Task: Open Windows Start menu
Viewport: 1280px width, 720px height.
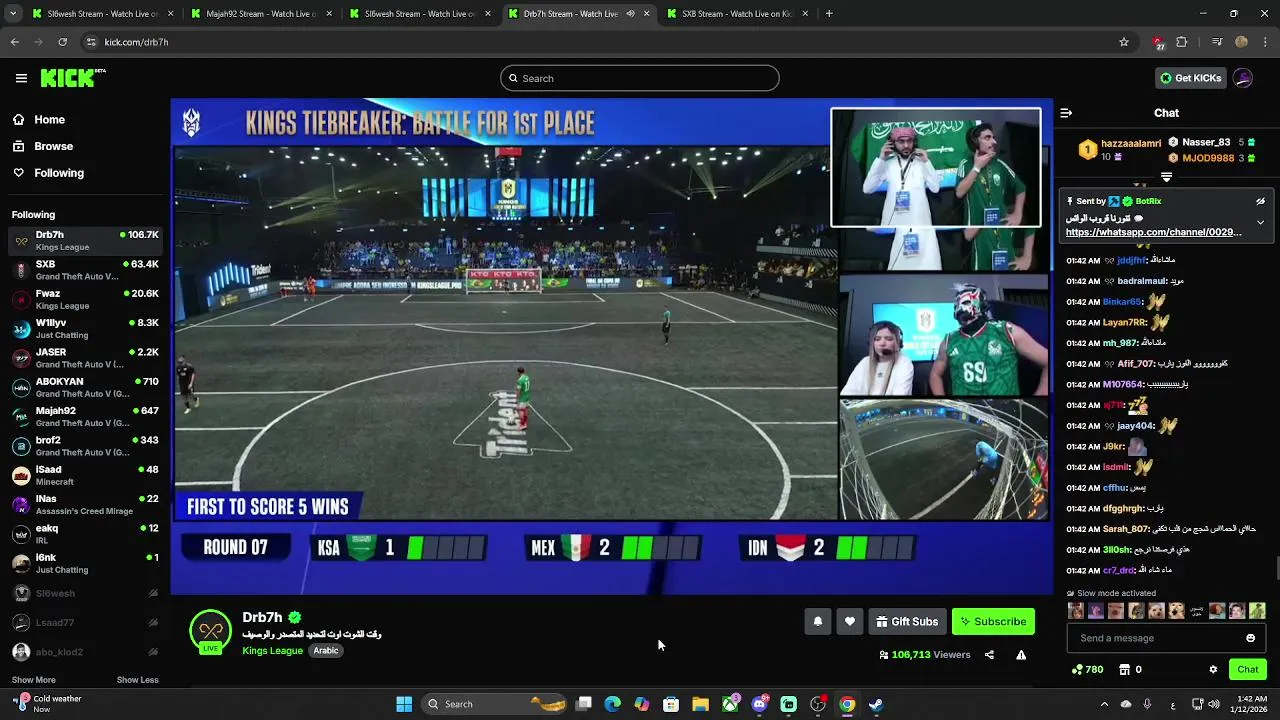Action: pos(404,704)
